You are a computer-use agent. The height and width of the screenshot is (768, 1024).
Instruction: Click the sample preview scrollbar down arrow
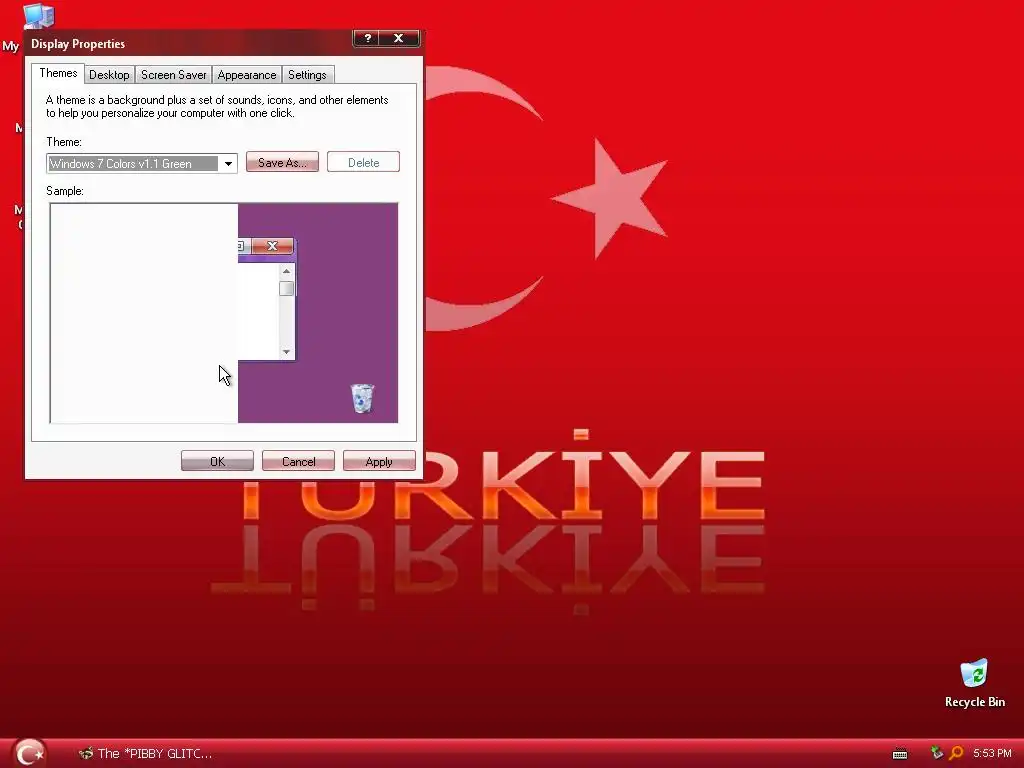click(286, 352)
